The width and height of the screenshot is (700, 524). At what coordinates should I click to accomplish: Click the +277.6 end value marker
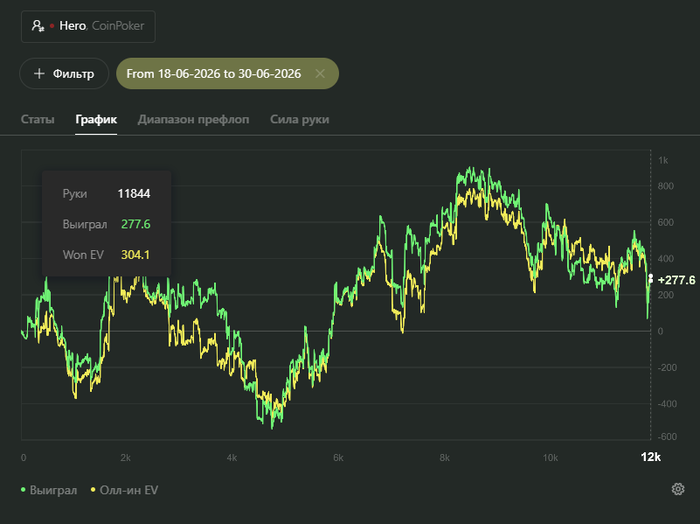point(676,280)
